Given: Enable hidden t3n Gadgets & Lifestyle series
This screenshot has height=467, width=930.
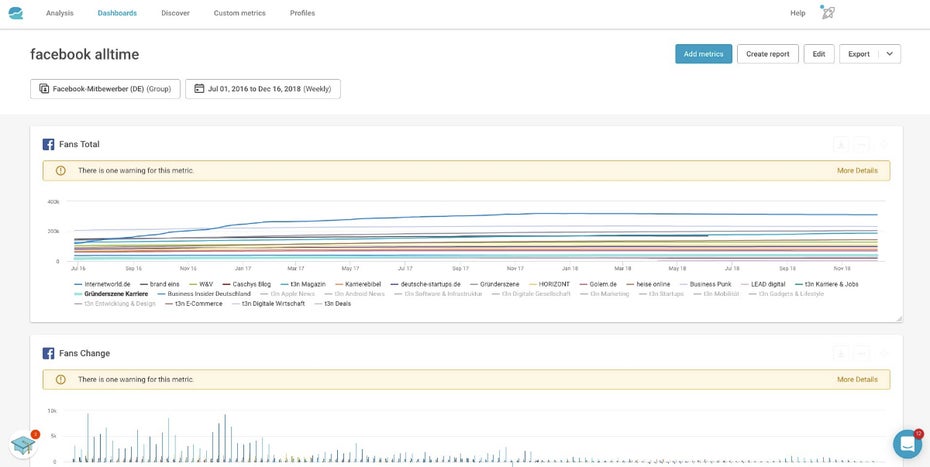Looking at the screenshot, I should pos(786,294).
